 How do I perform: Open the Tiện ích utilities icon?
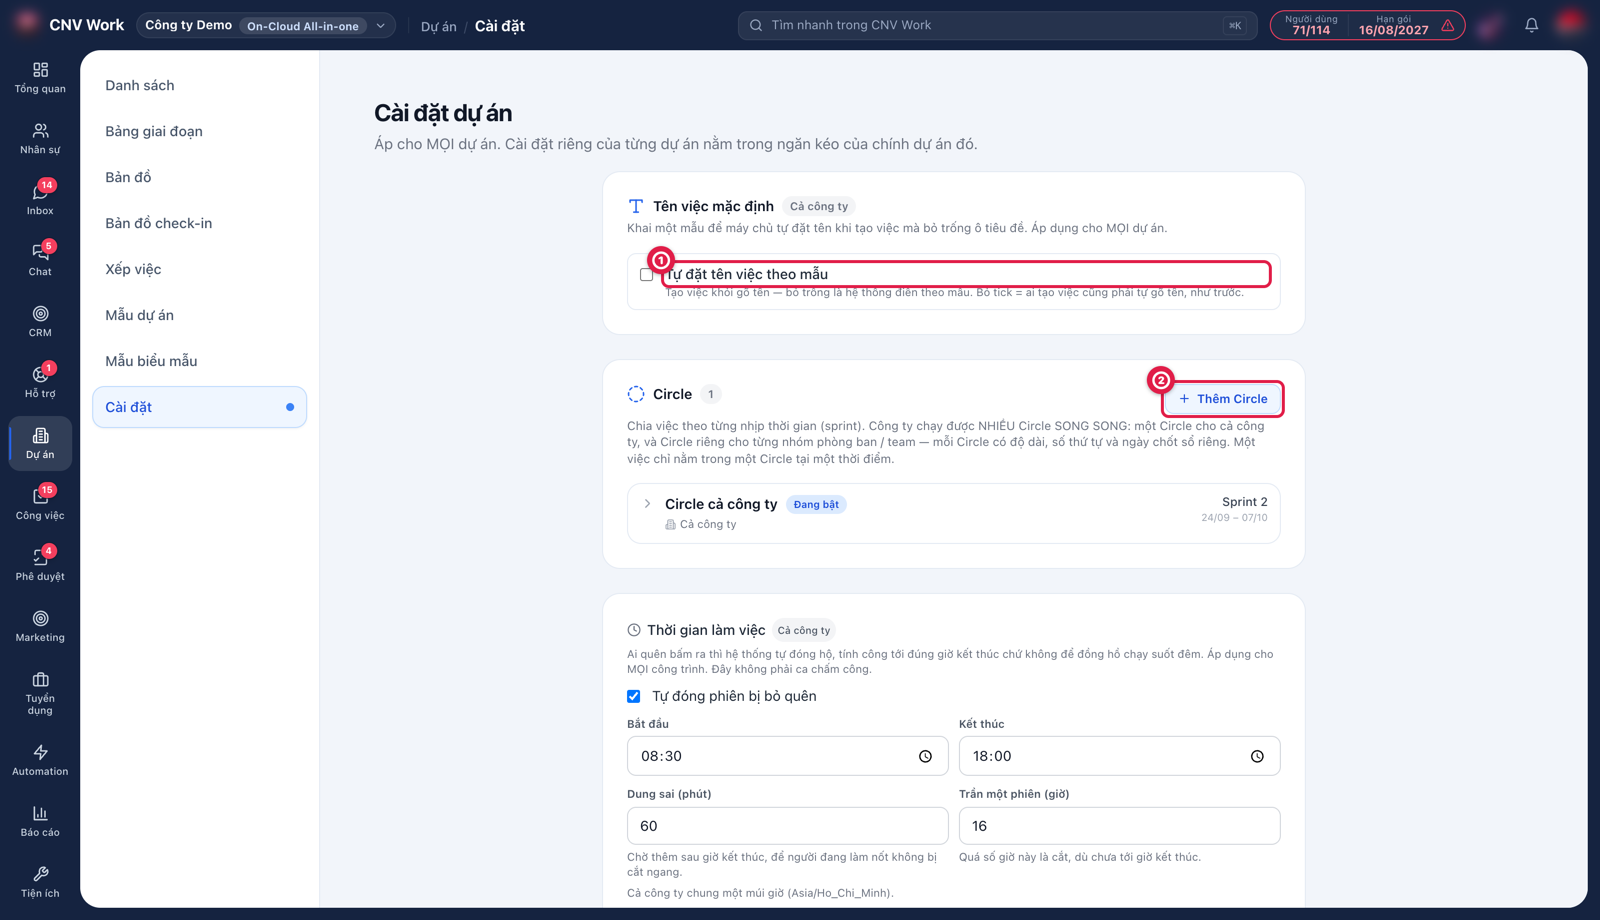click(x=40, y=883)
